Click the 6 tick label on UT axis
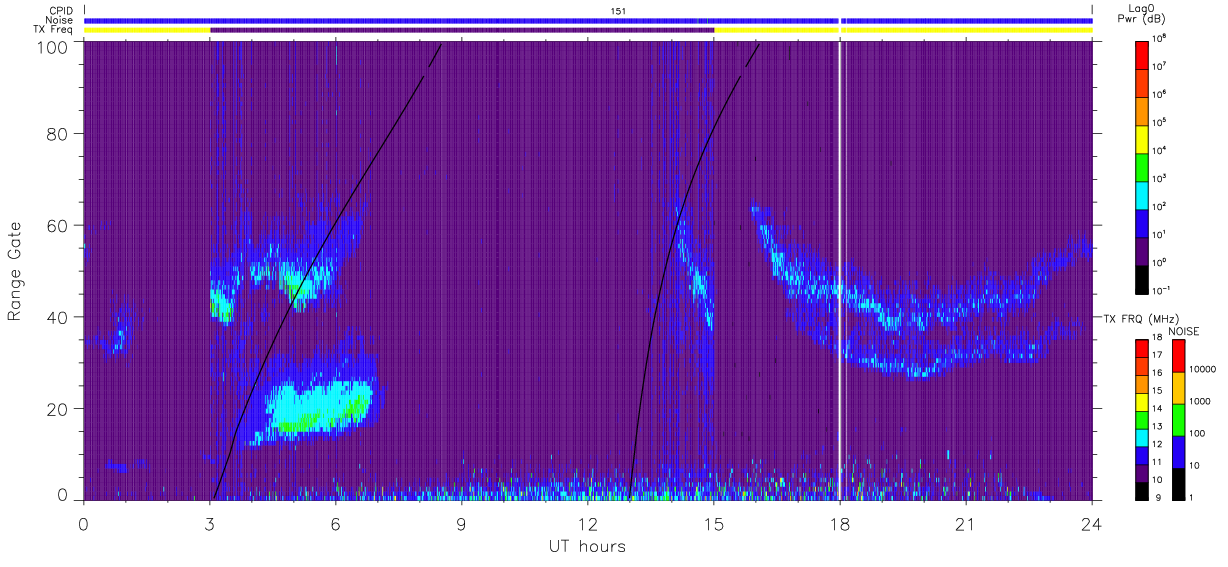 [336, 524]
